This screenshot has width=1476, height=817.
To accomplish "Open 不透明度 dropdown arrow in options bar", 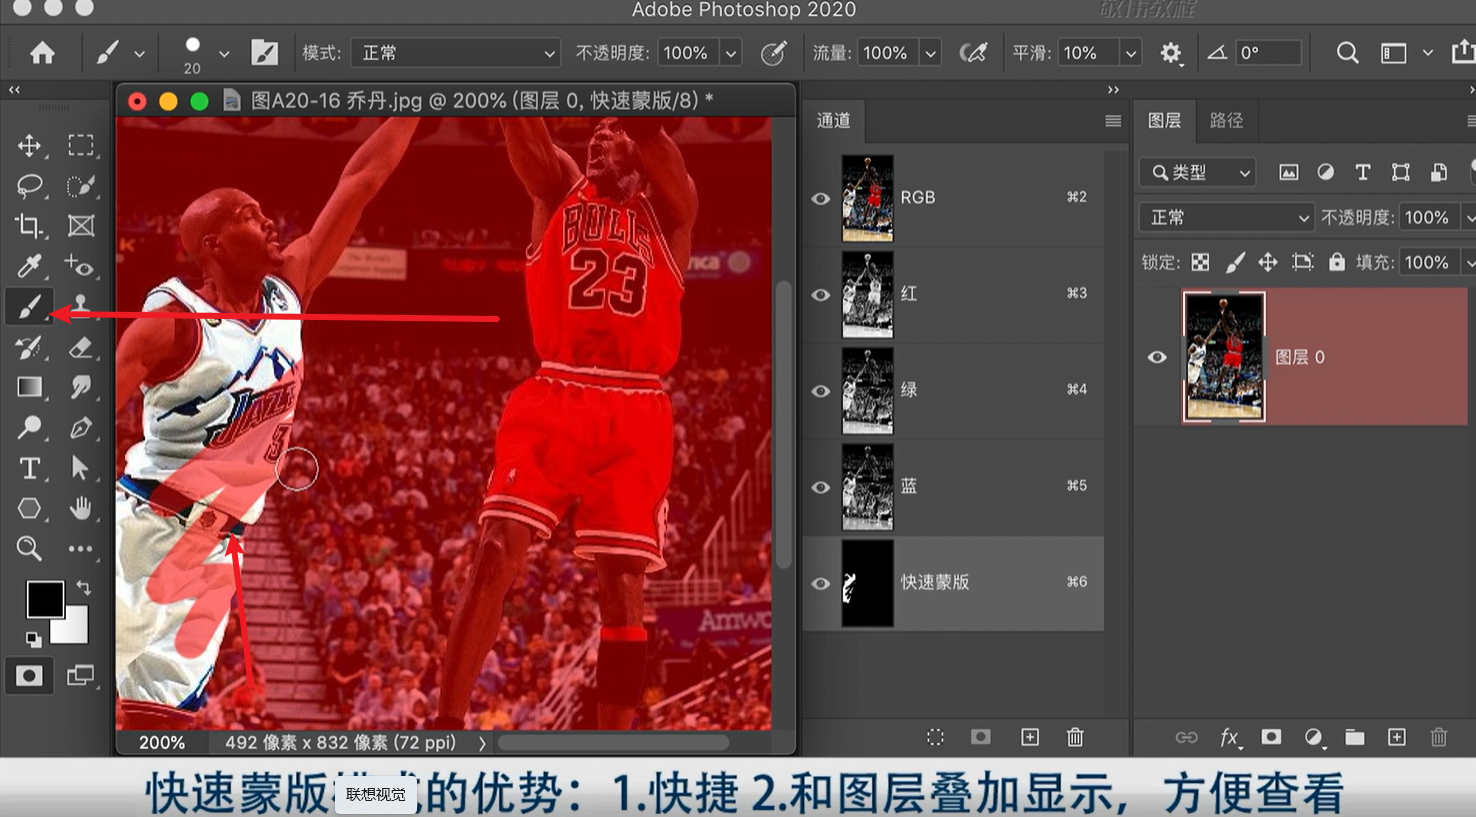I will coord(731,53).
